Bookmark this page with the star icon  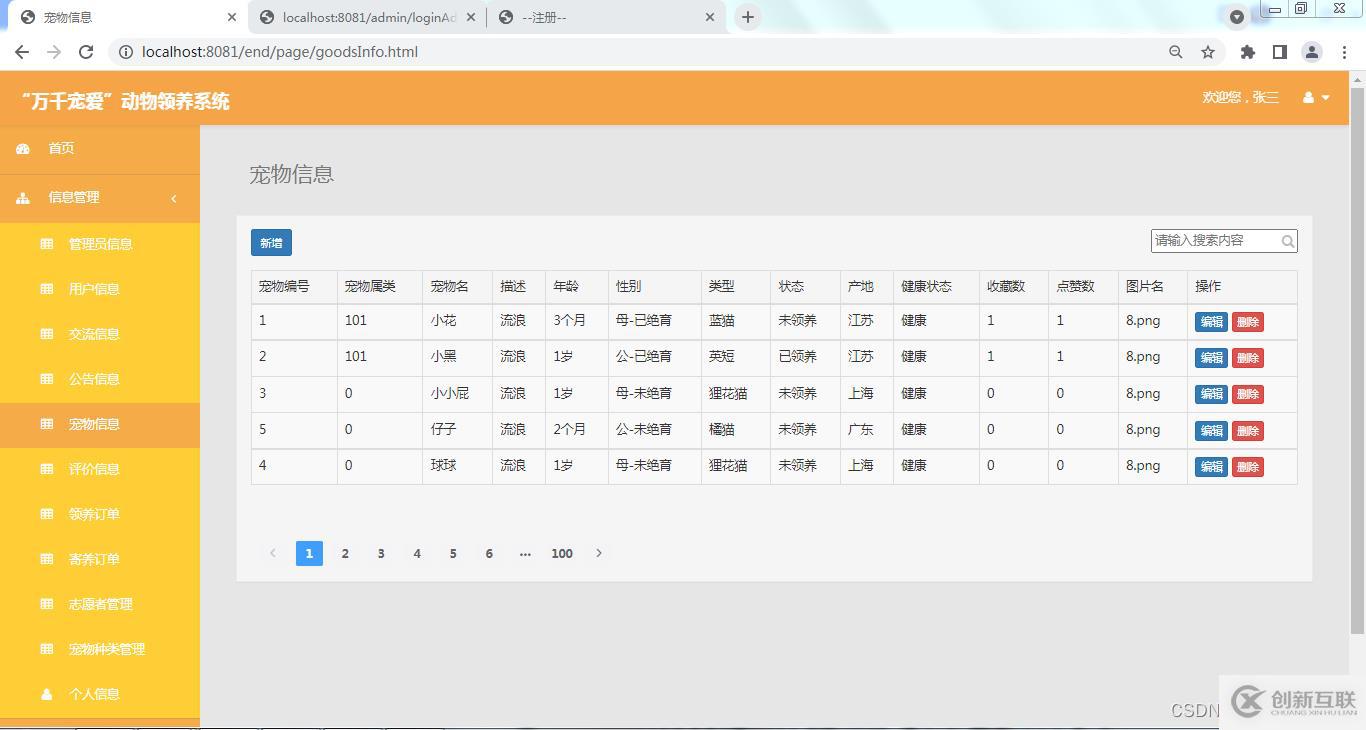[x=1208, y=52]
